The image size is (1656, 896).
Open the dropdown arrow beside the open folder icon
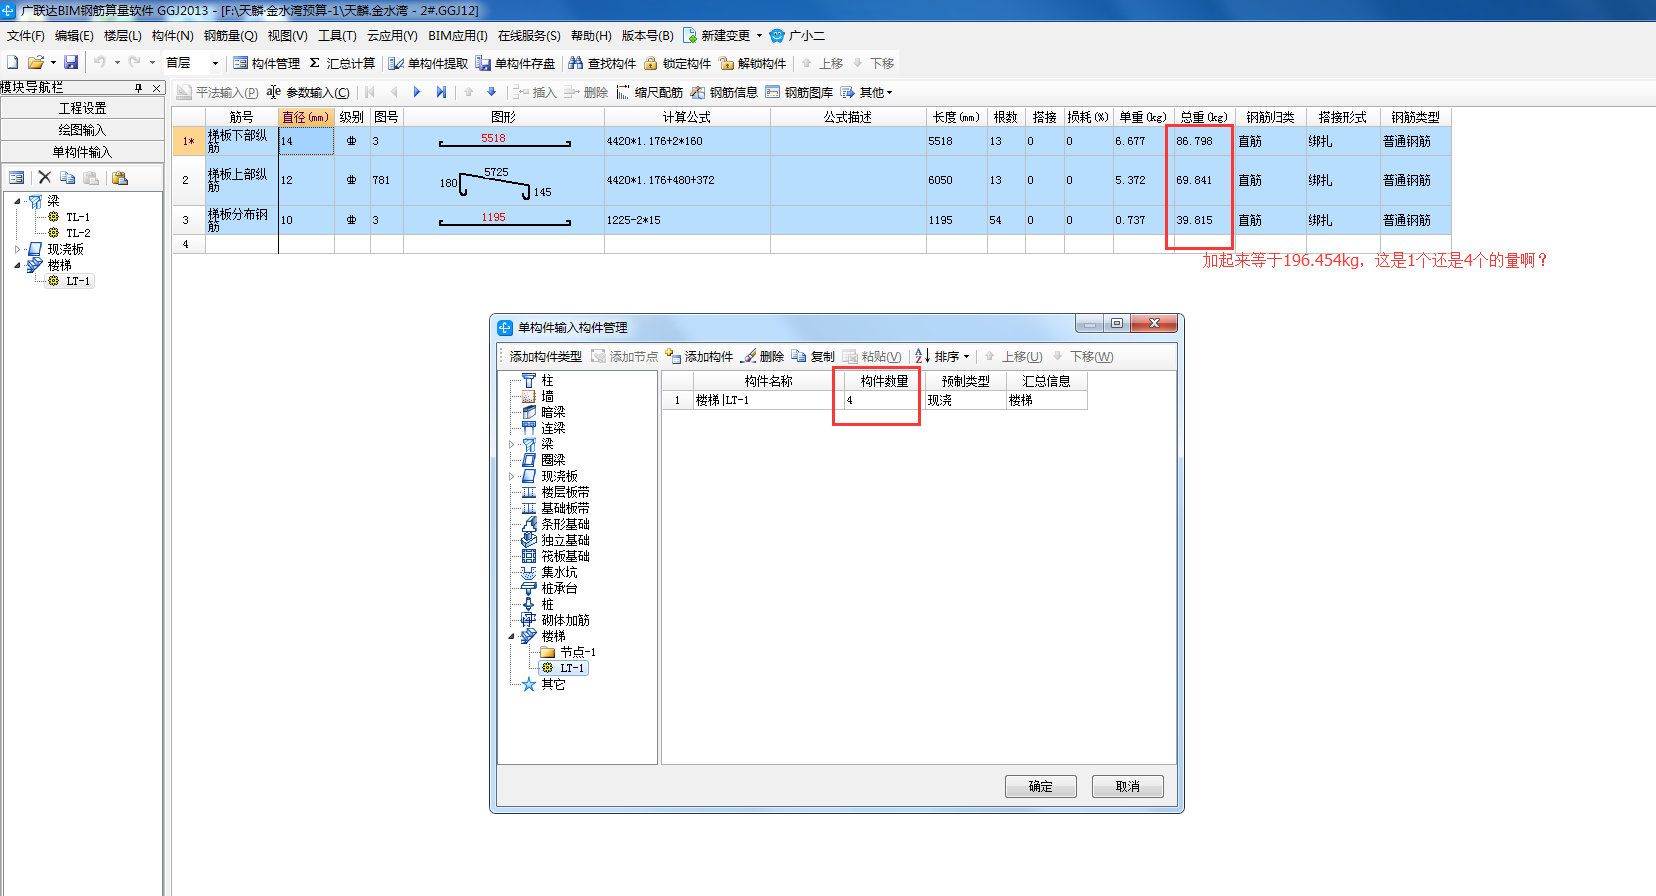tap(53, 62)
